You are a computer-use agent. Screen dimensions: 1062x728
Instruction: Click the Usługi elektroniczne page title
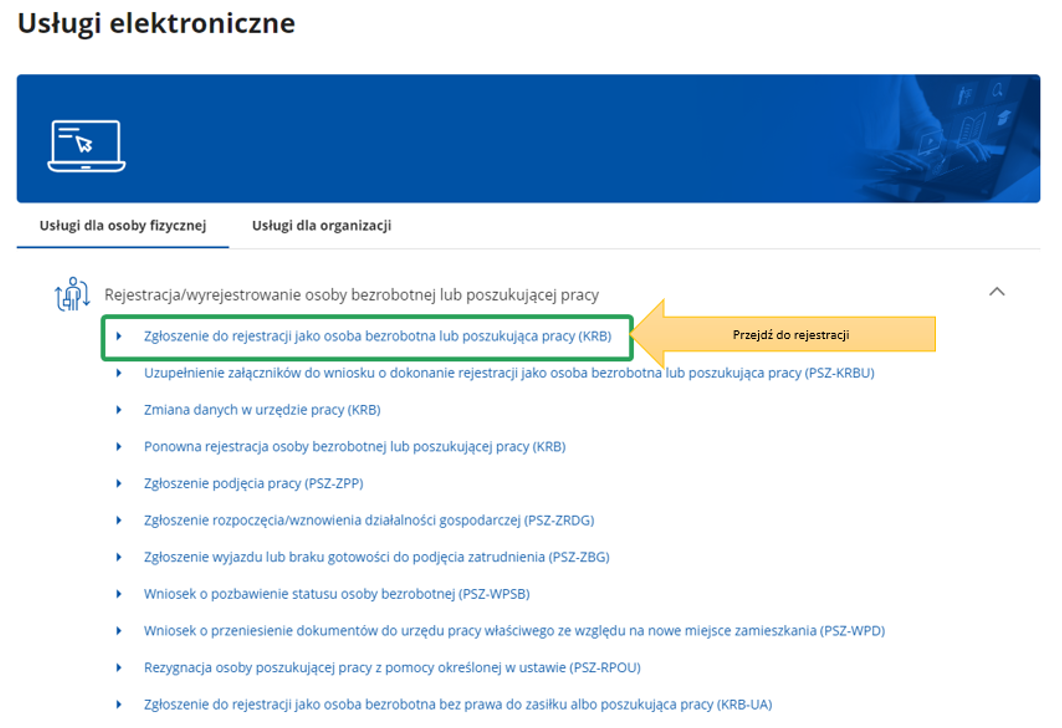coord(156,24)
